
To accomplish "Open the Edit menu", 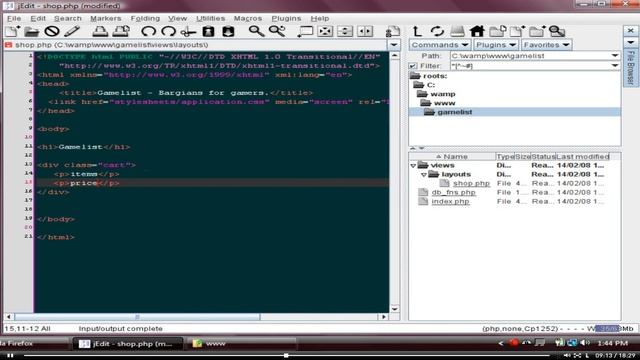I will [x=38, y=18].
